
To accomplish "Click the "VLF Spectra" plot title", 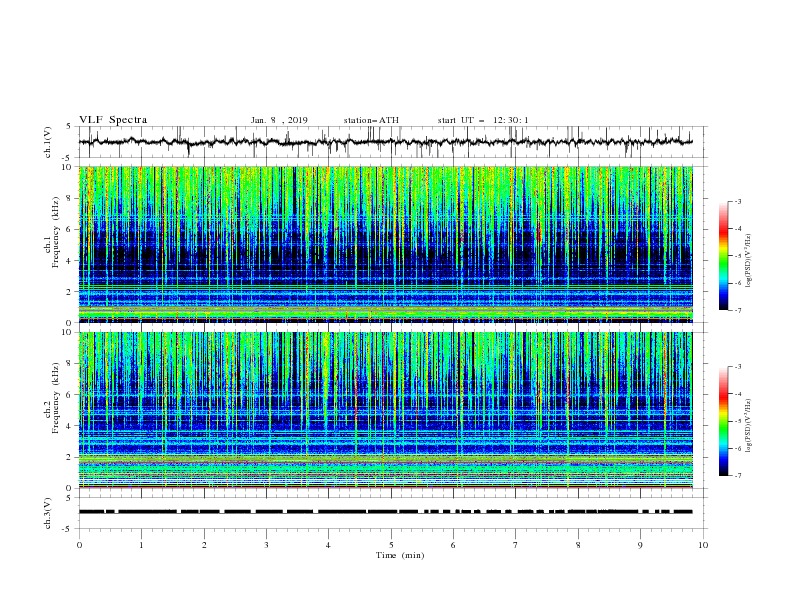I will click(113, 120).
